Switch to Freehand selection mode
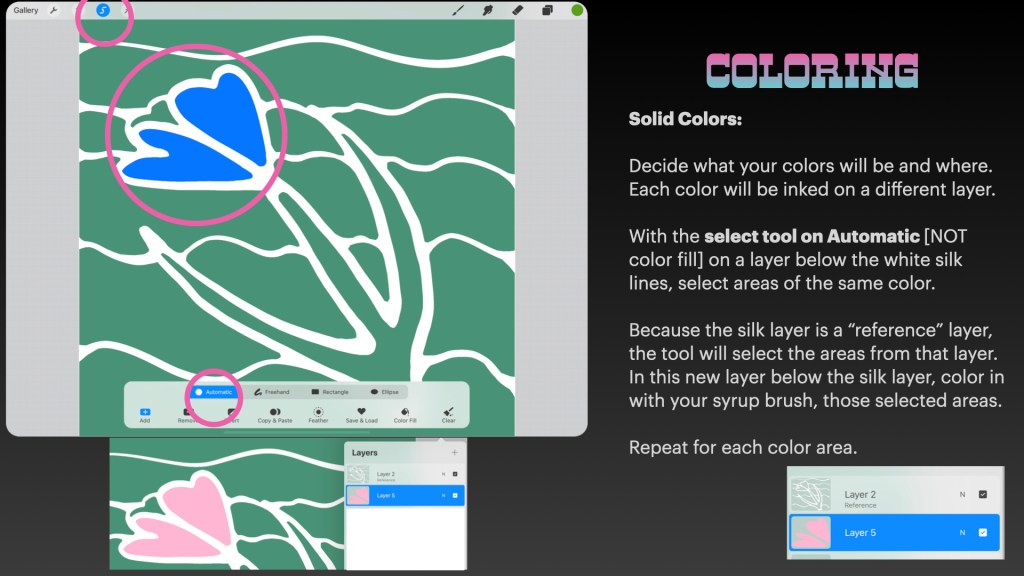Screen dimensions: 1024x576 tap(271, 392)
